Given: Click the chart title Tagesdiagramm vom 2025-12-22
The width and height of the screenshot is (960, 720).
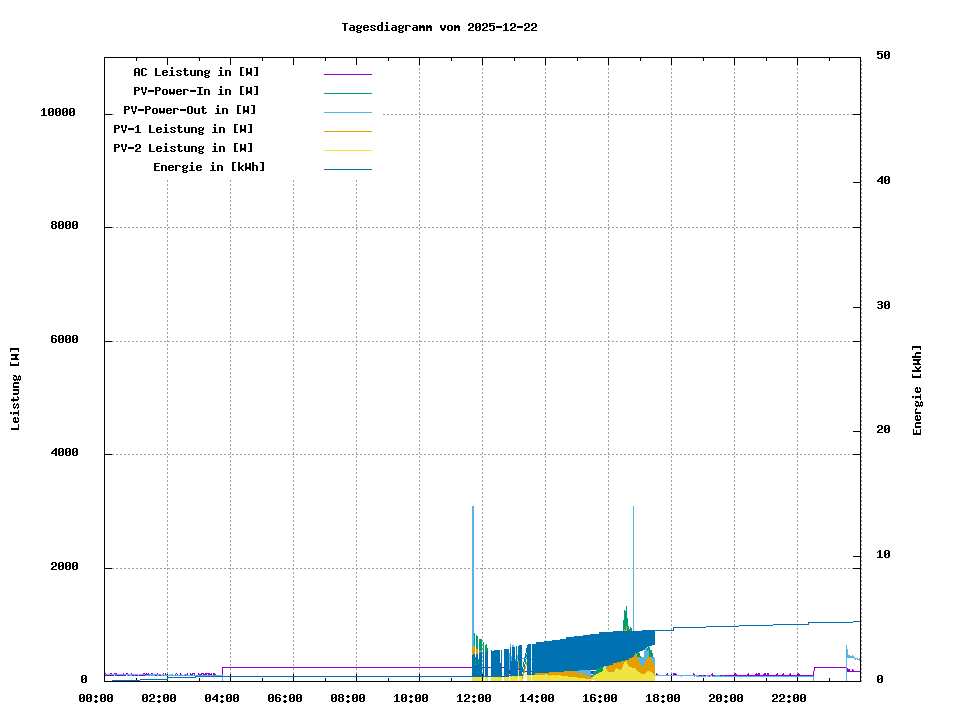Looking at the screenshot, I should tap(439, 27).
